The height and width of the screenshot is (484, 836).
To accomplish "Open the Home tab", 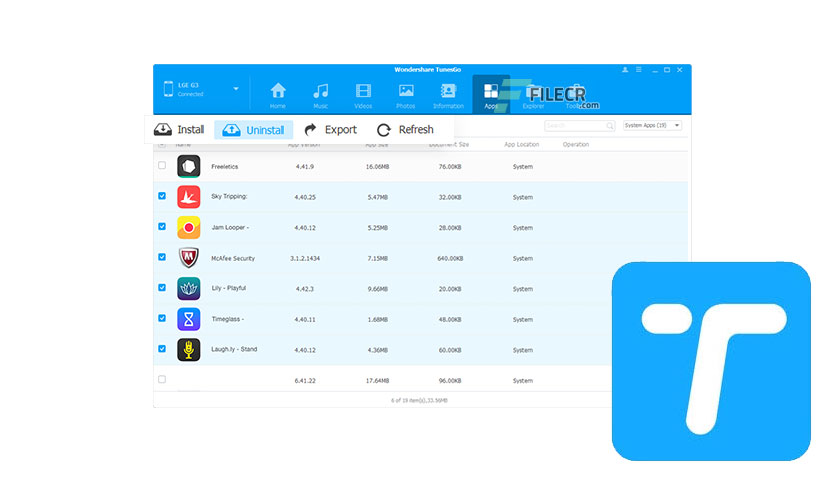I will [278, 95].
